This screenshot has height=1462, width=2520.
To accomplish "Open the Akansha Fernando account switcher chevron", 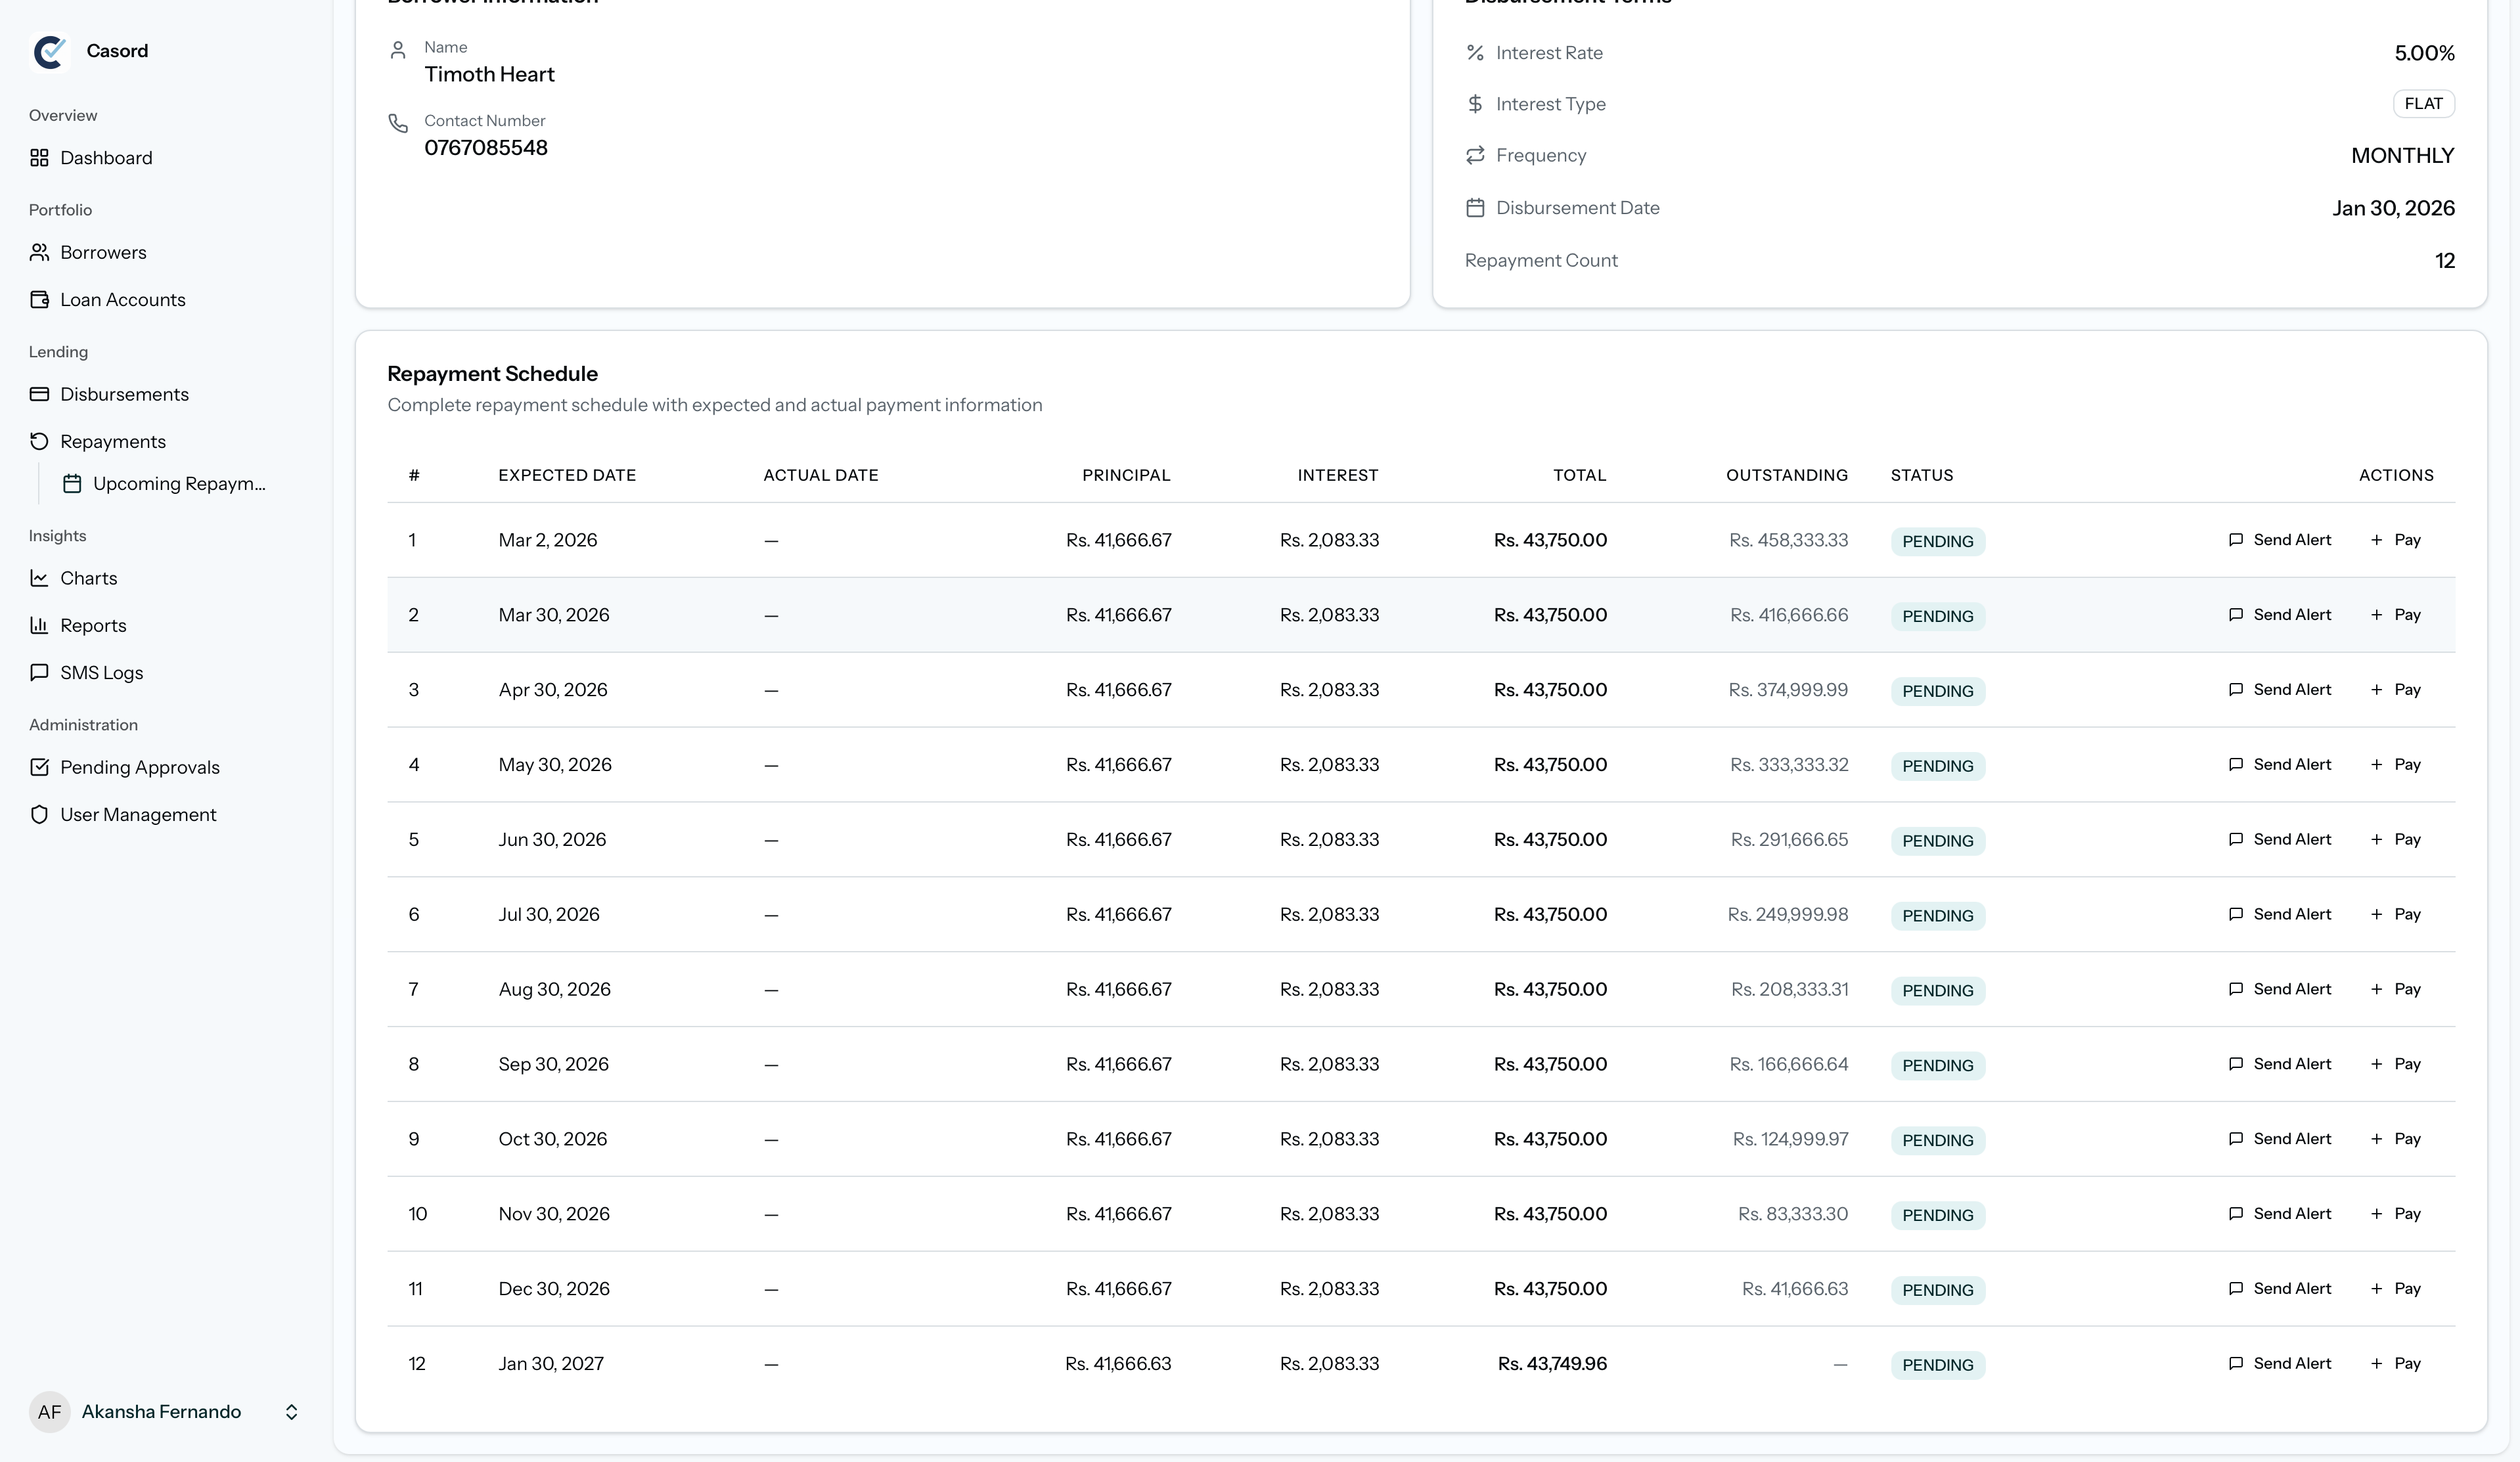I will (x=291, y=1412).
